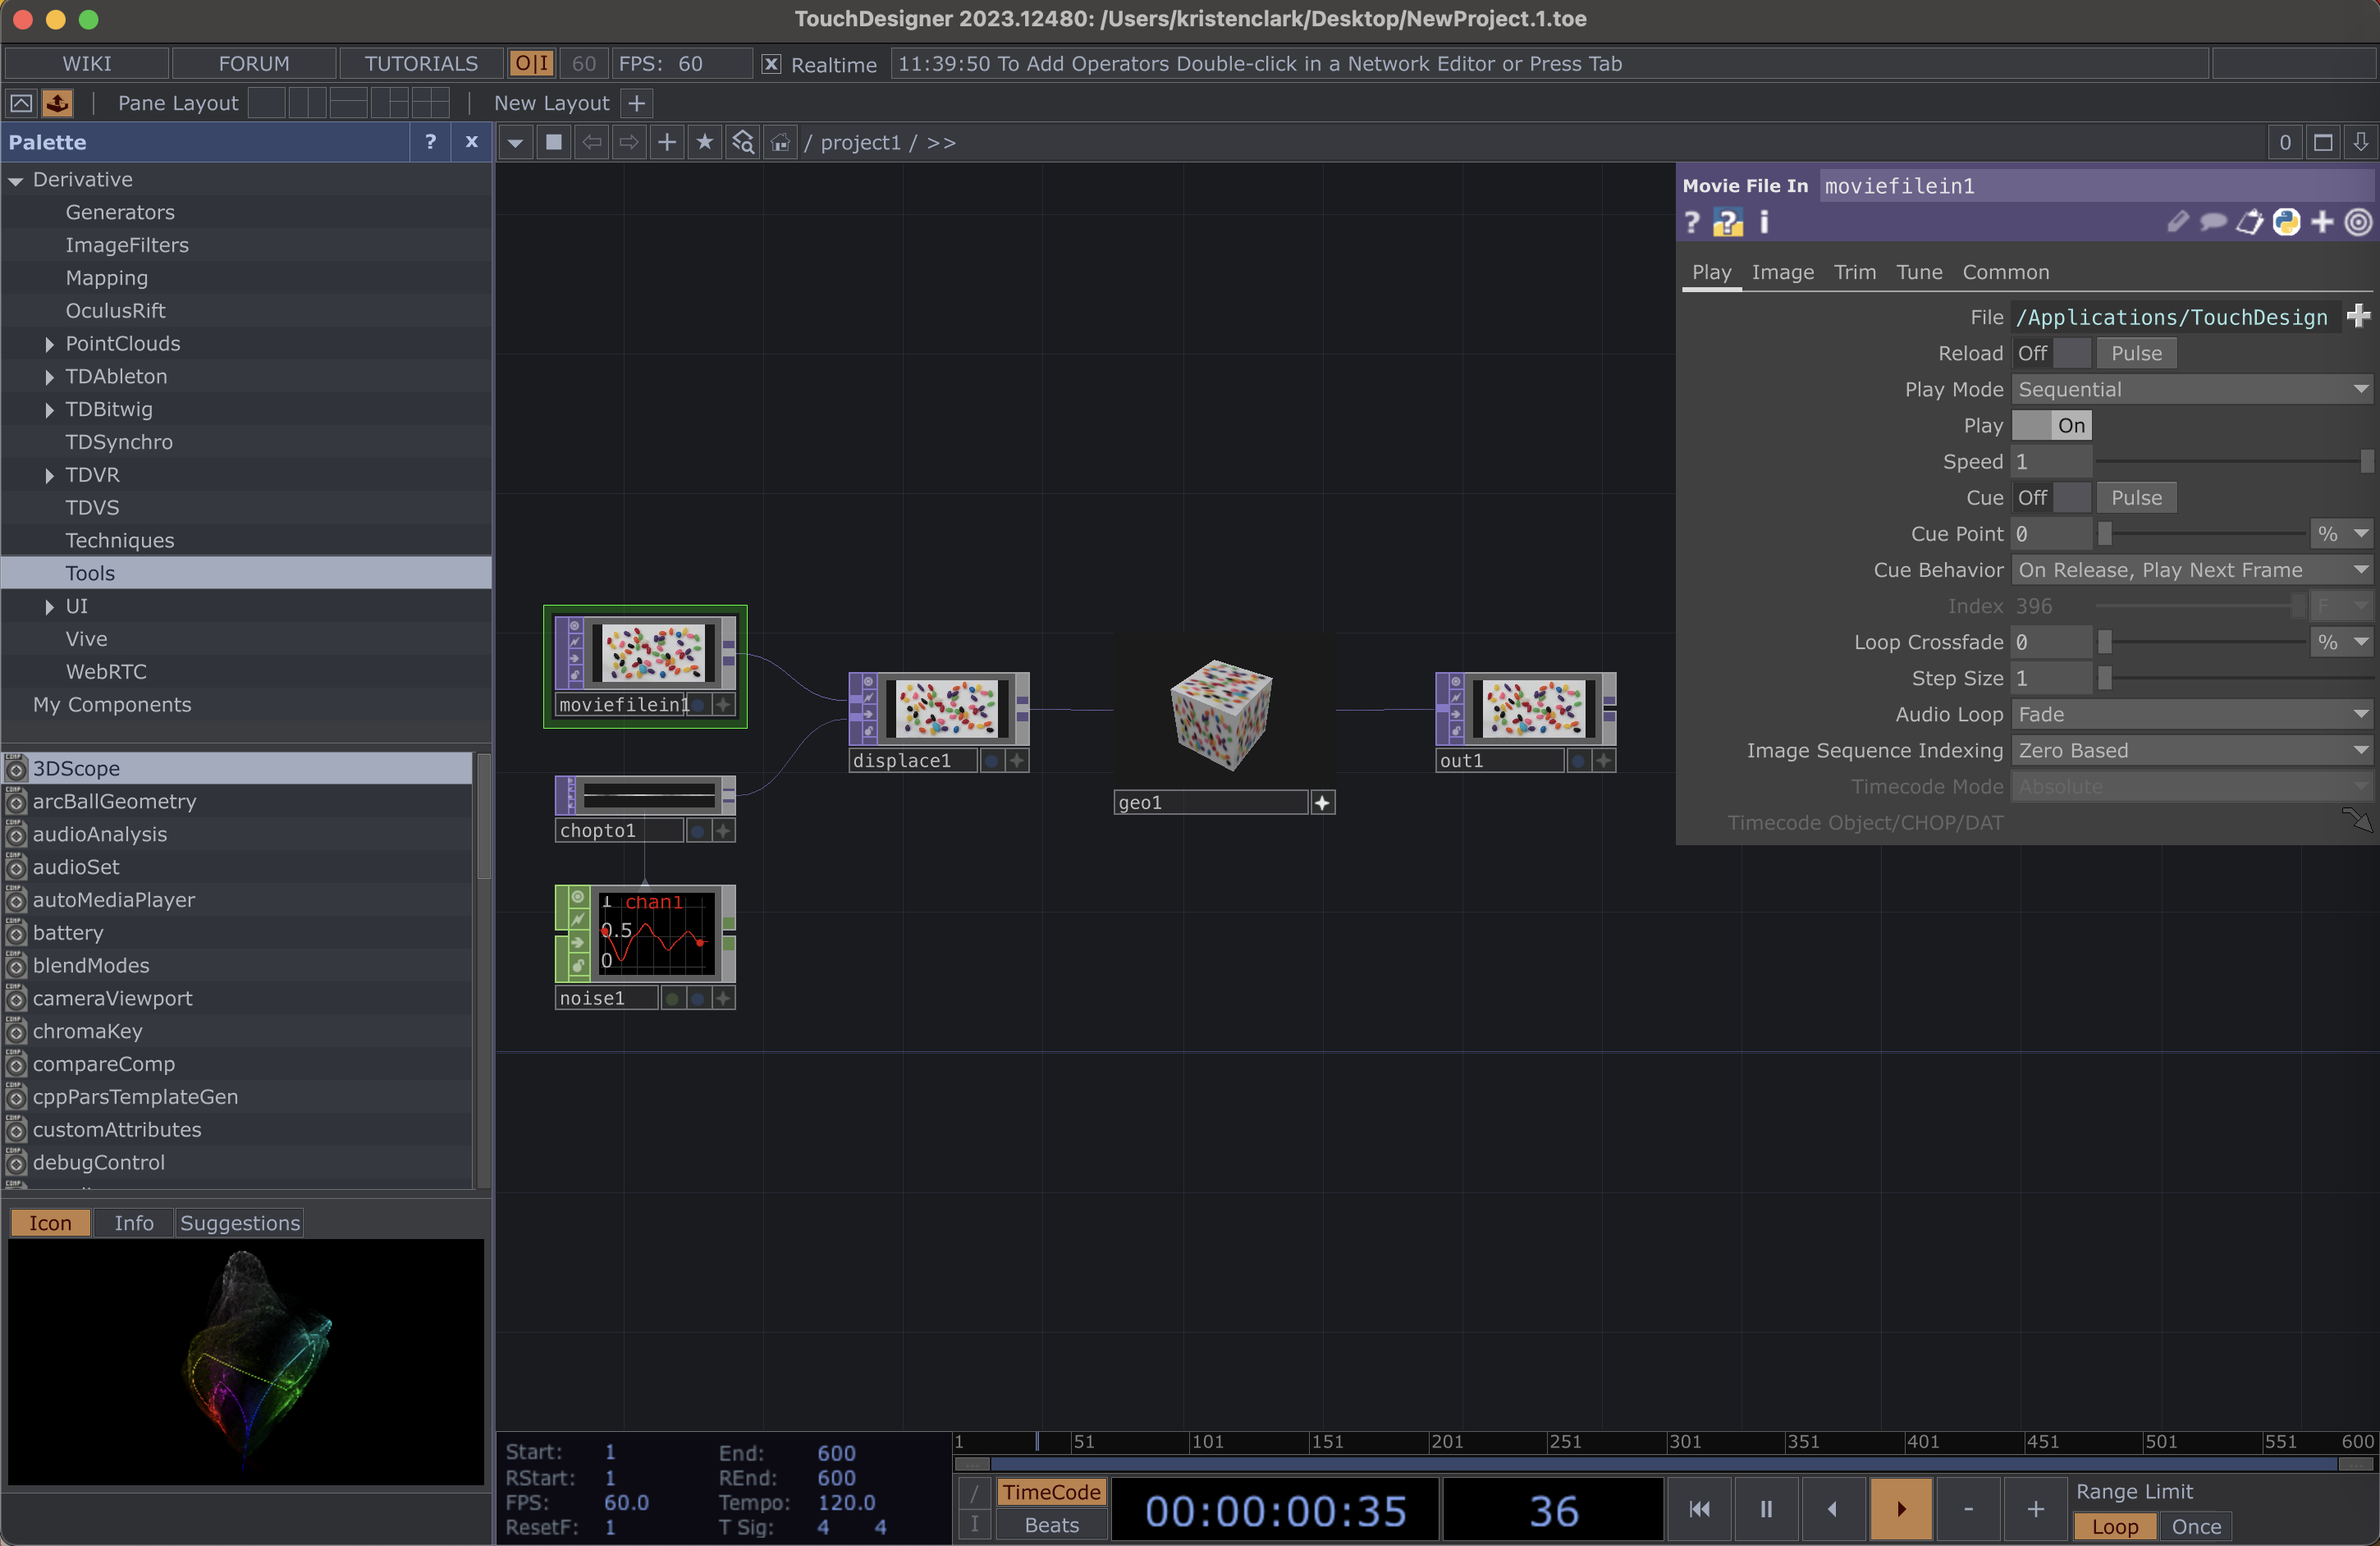Toggle the Play On switch

click(x=2051, y=426)
